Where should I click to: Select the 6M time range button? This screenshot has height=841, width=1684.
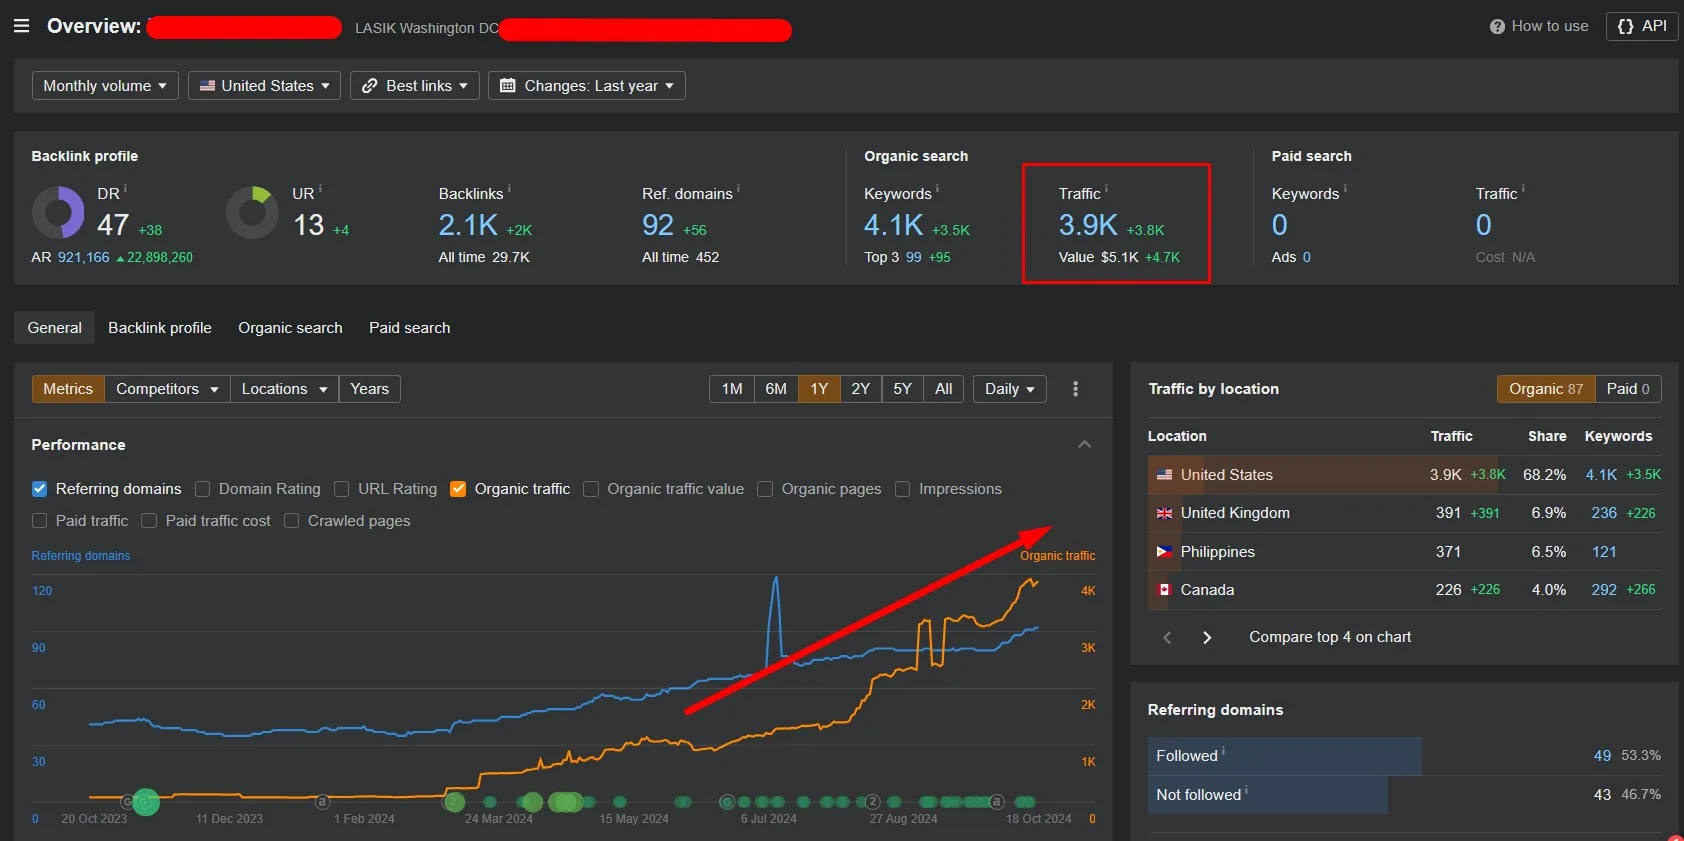pos(776,389)
